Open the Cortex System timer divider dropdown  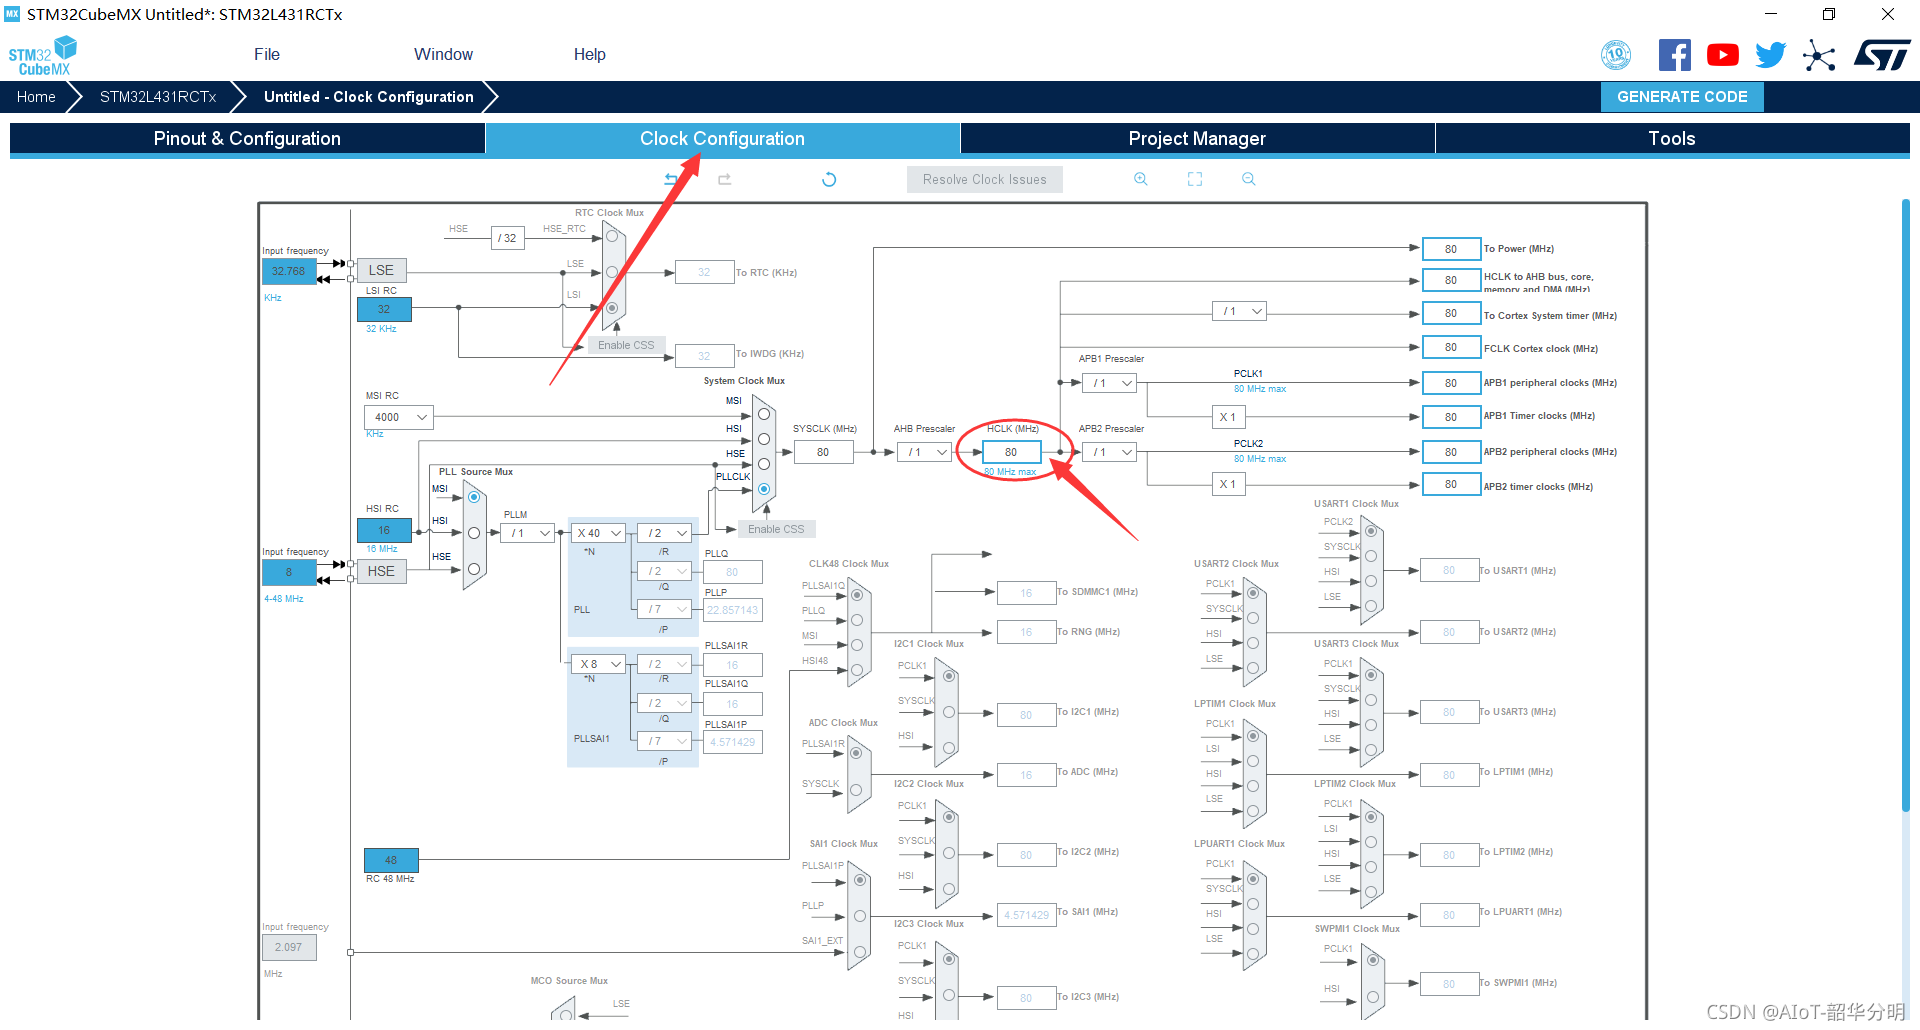[1239, 311]
